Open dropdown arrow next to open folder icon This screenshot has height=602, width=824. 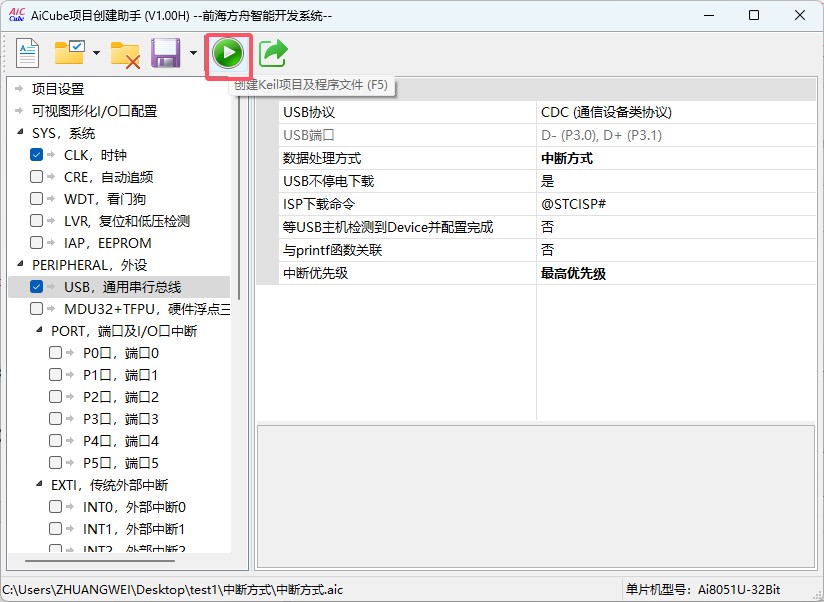[x=96, y=53]
